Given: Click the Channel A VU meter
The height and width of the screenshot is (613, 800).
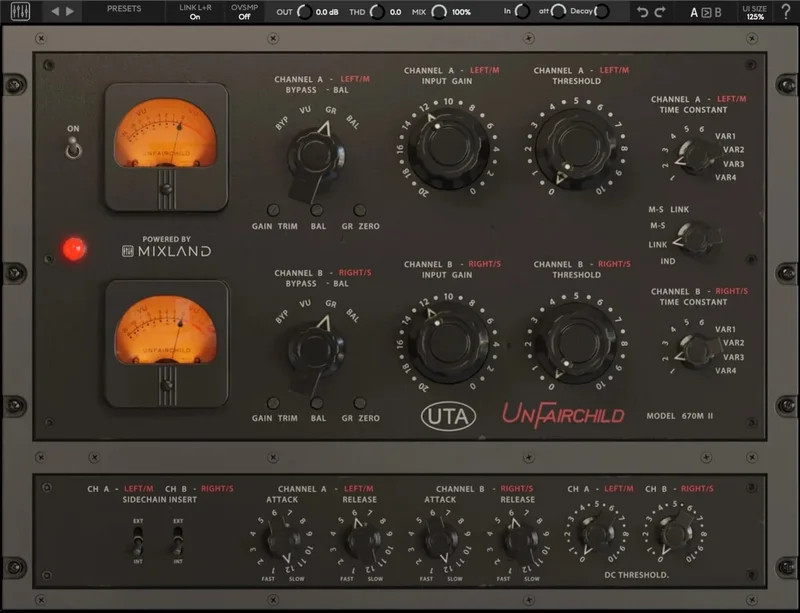Looking at the screenshot, I should point(166,147).
